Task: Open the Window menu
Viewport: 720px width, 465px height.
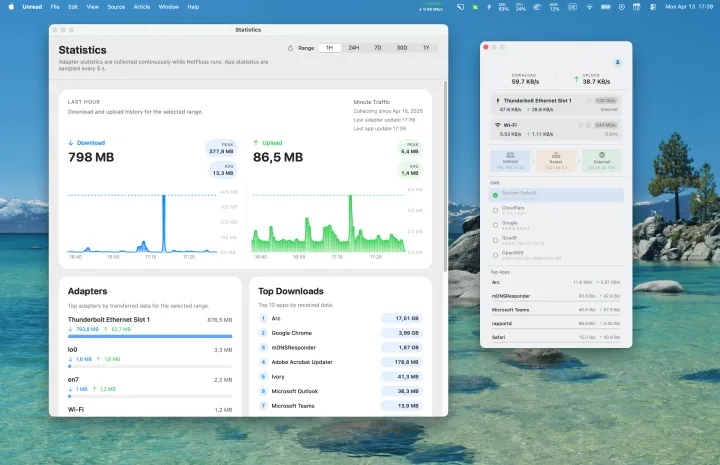Action: (169, 7)
